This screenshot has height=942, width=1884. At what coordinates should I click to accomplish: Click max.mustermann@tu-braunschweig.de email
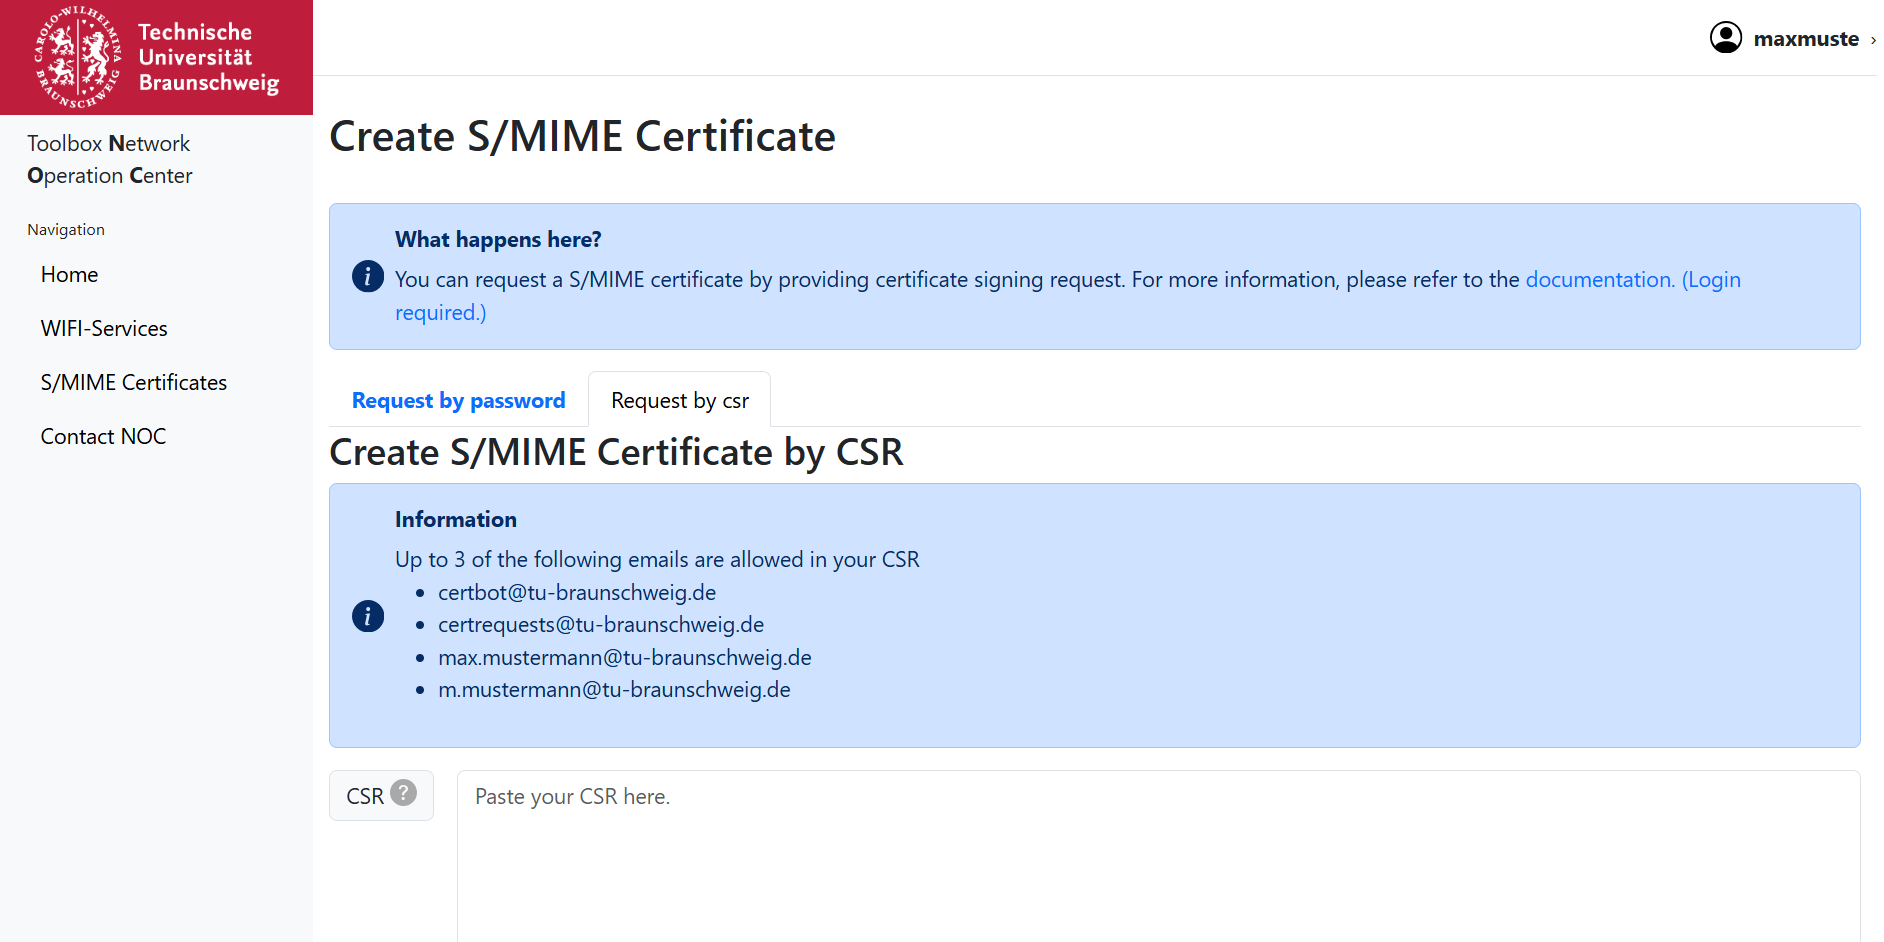click(625, 658)
